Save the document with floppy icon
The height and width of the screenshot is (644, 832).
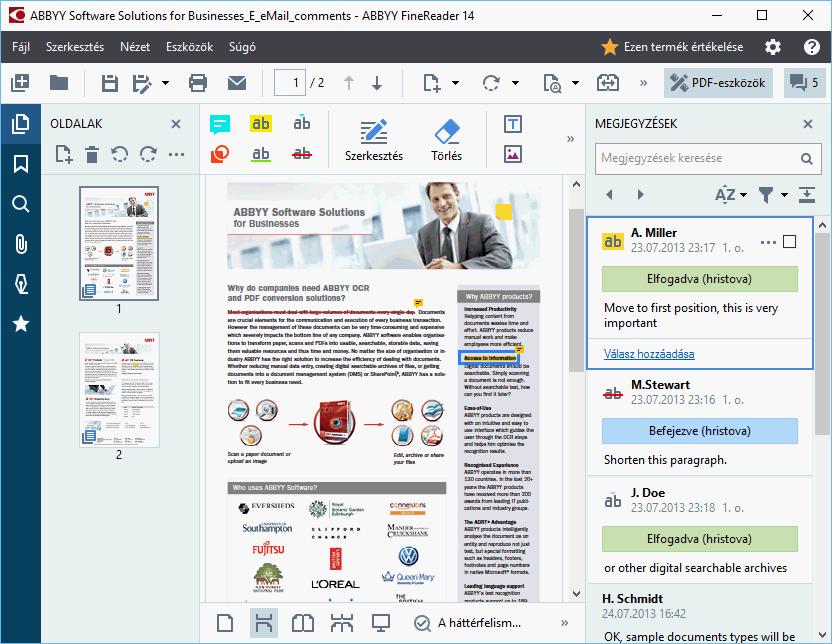pos(109,83)
